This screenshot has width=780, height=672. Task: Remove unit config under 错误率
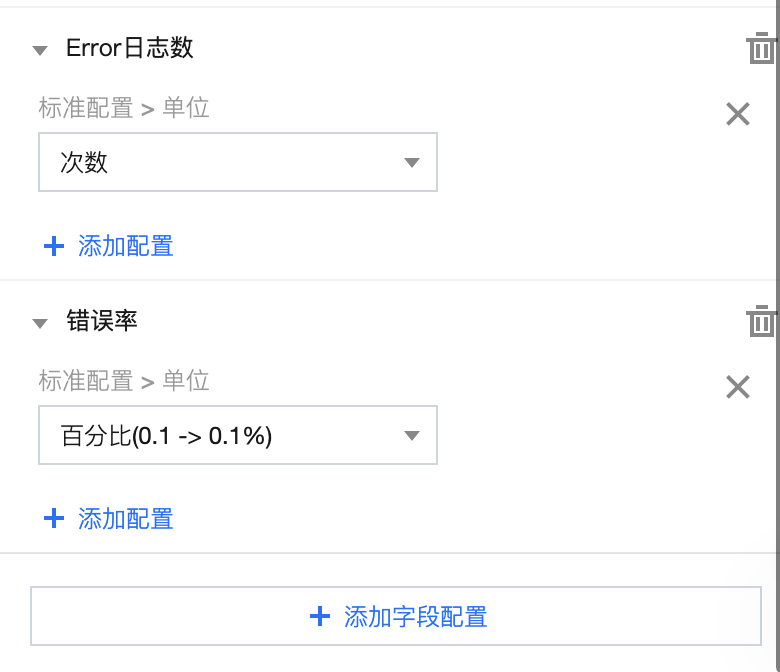point(738,387)
